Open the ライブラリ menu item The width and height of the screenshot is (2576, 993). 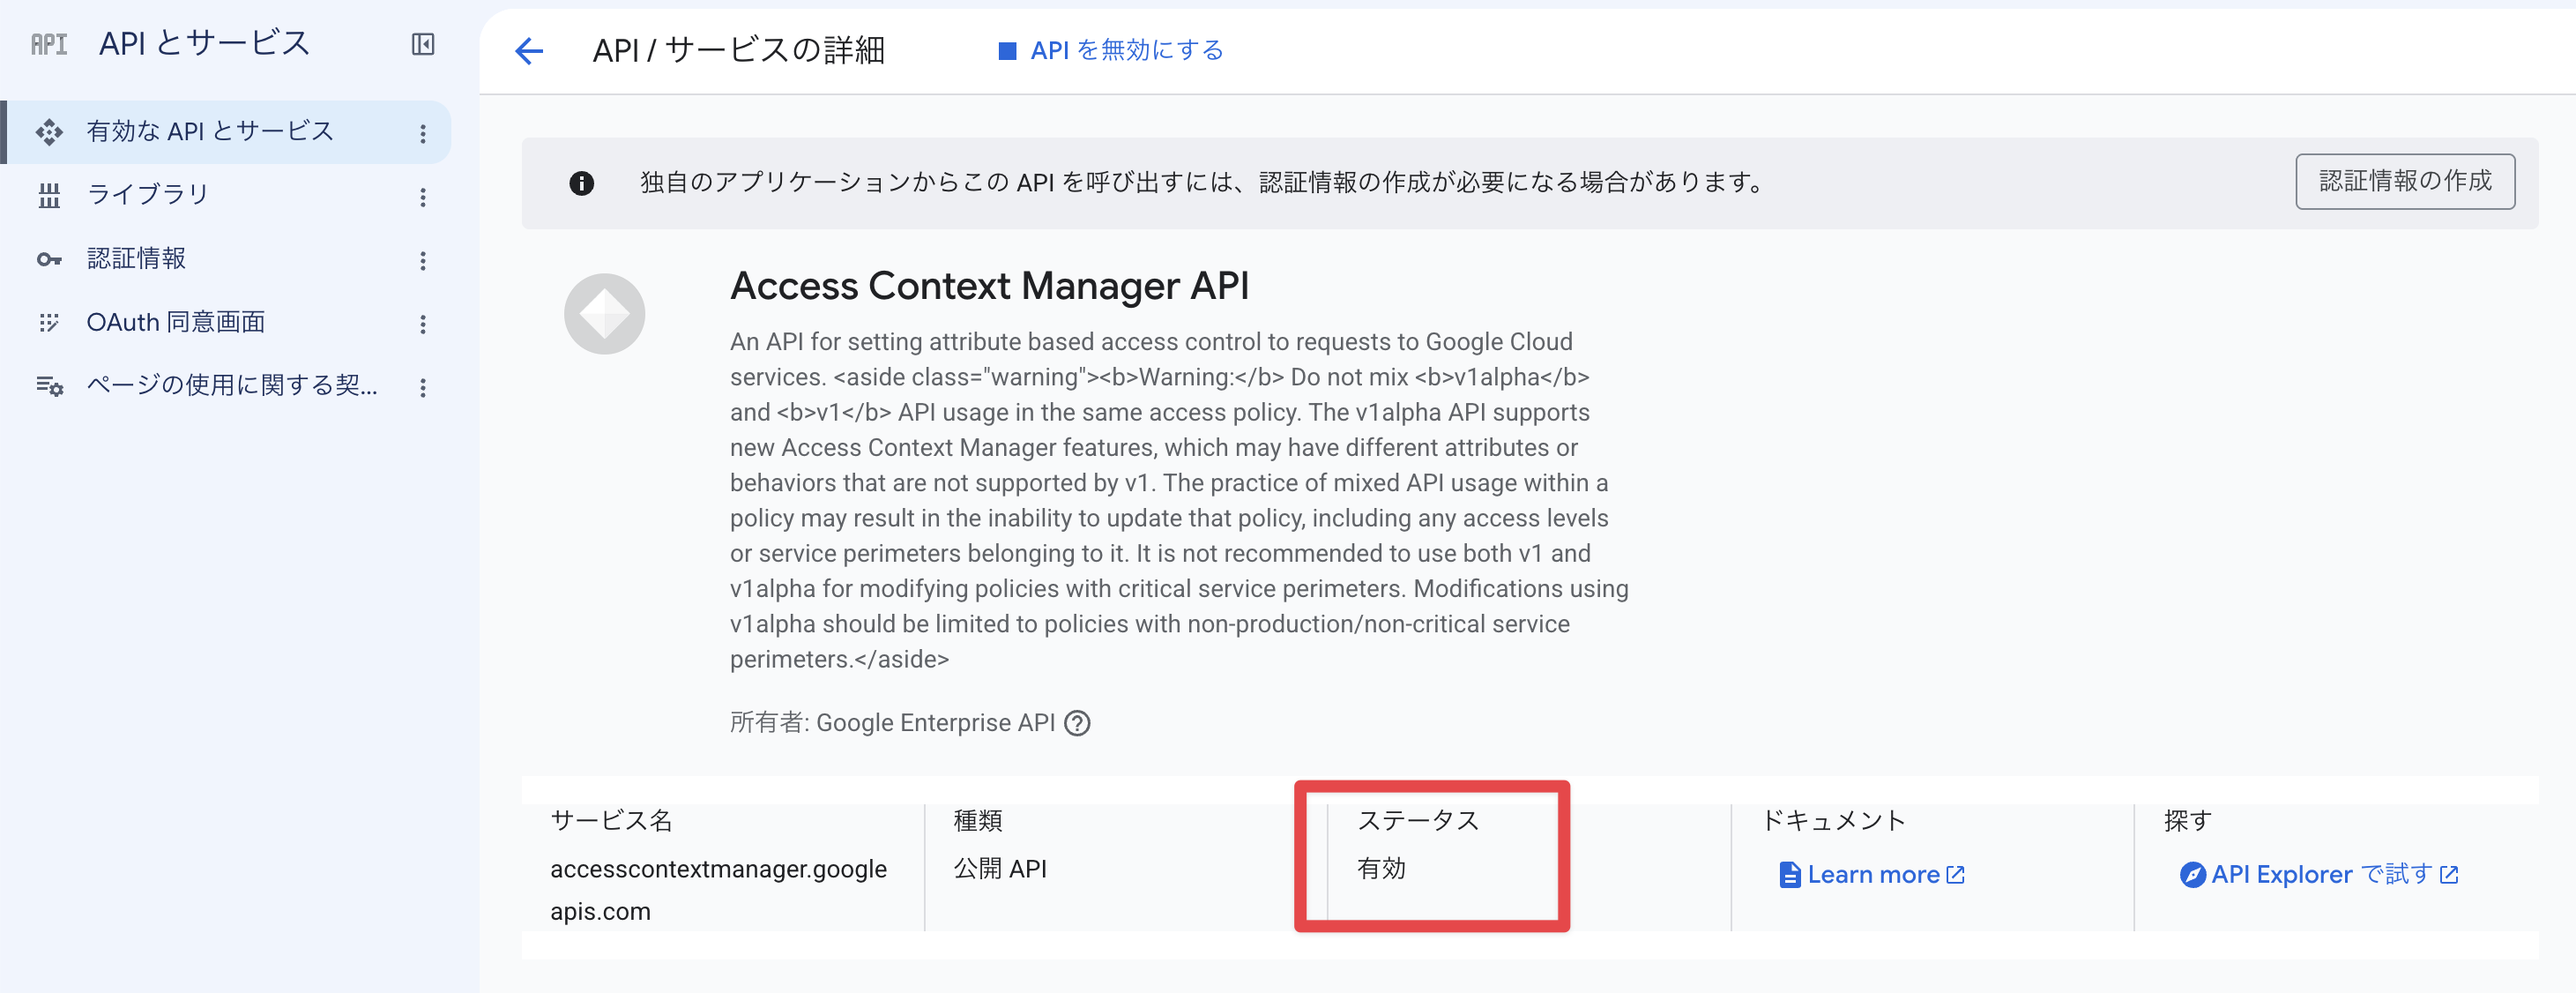226,195
